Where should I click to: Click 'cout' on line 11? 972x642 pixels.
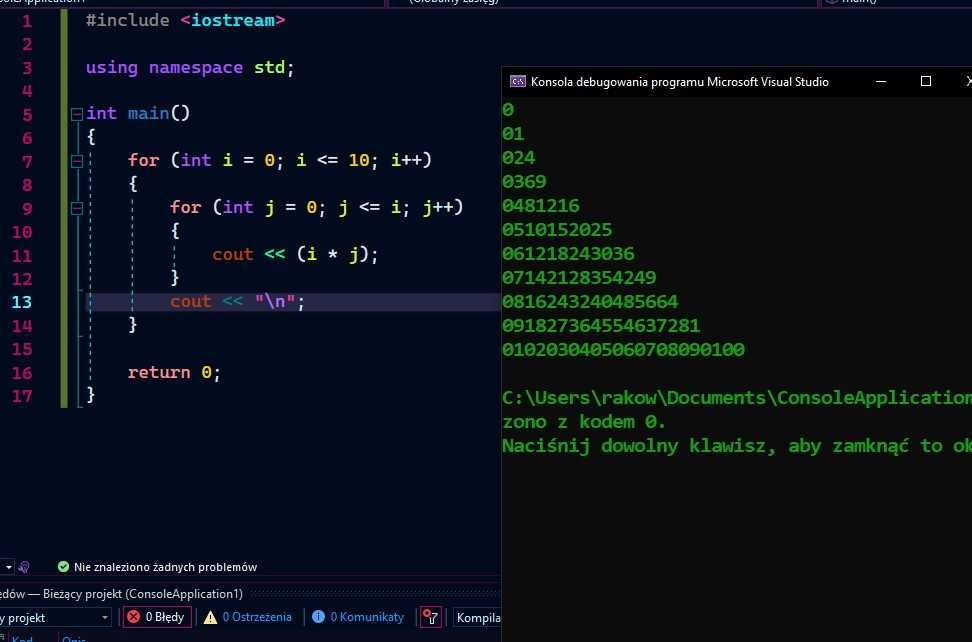(232, 255)
